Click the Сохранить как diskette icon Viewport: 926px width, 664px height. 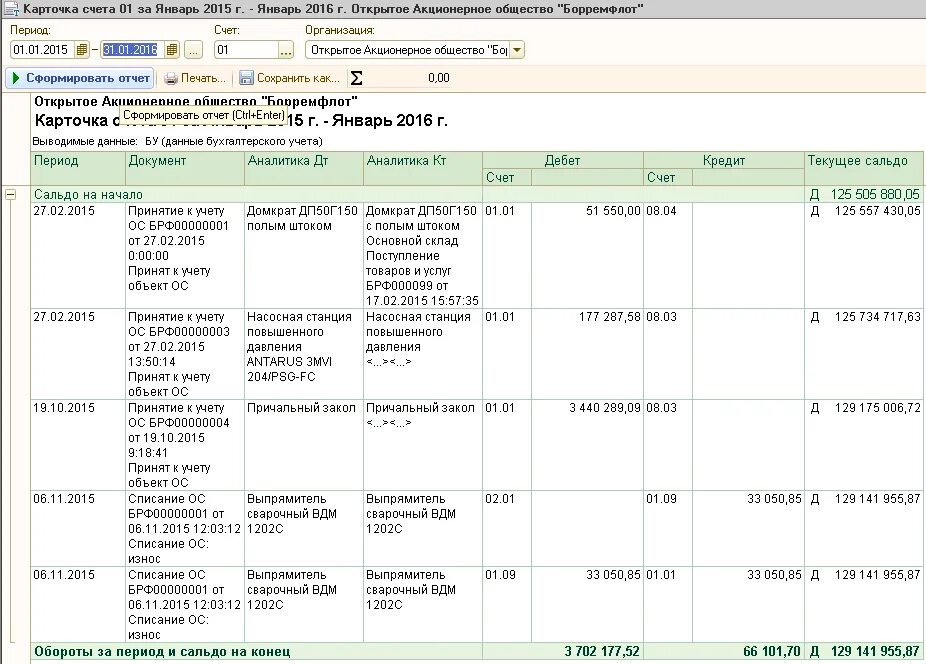coord(246,78)
